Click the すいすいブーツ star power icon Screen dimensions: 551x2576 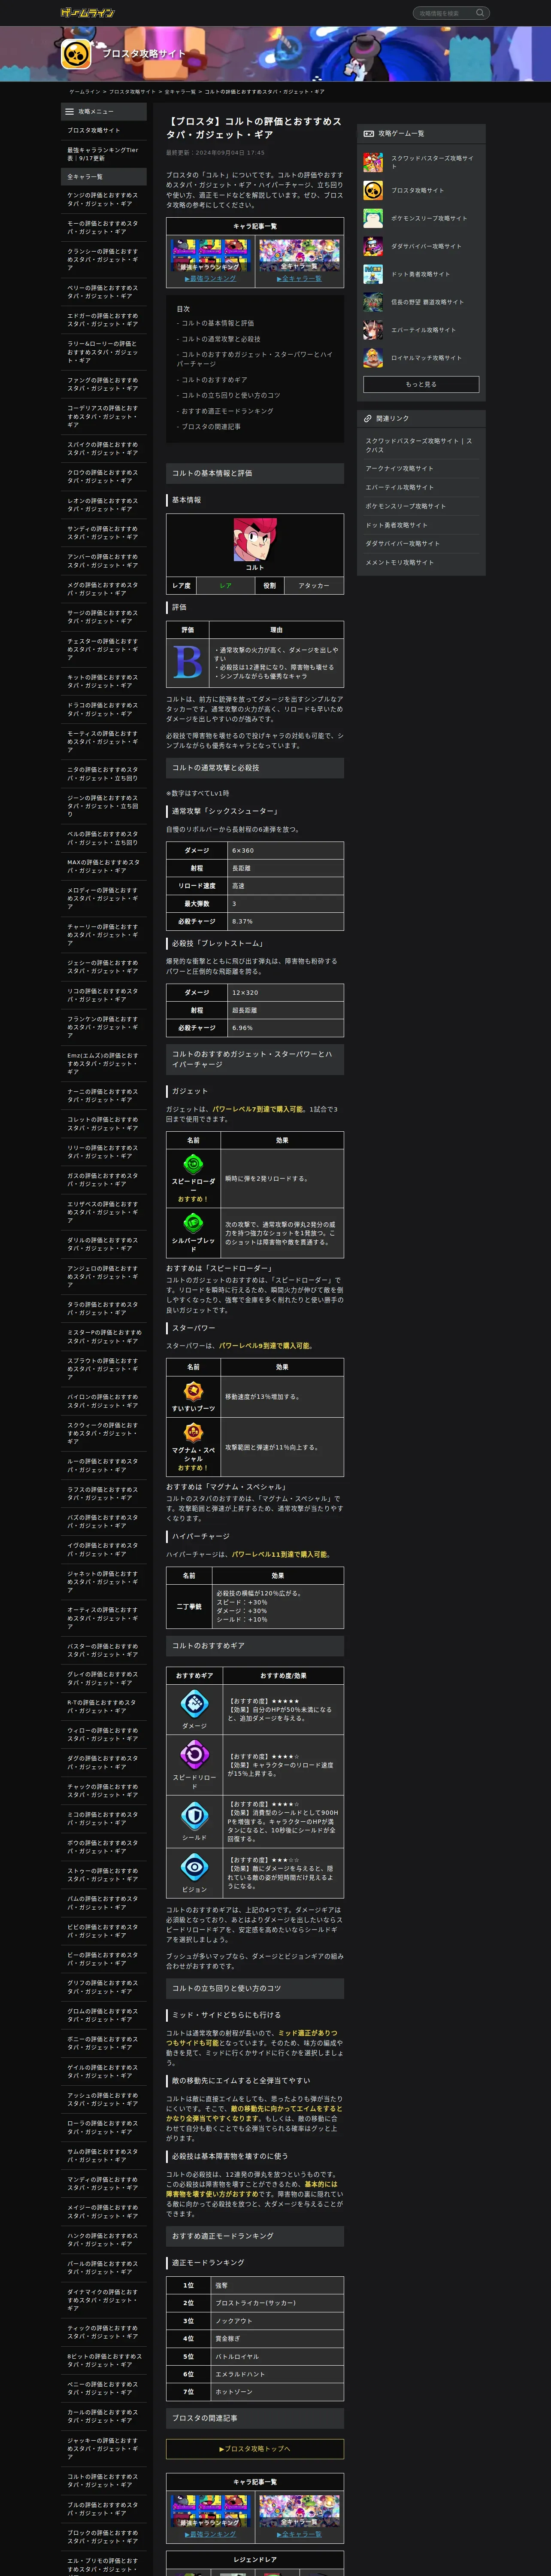(193, 1391)
